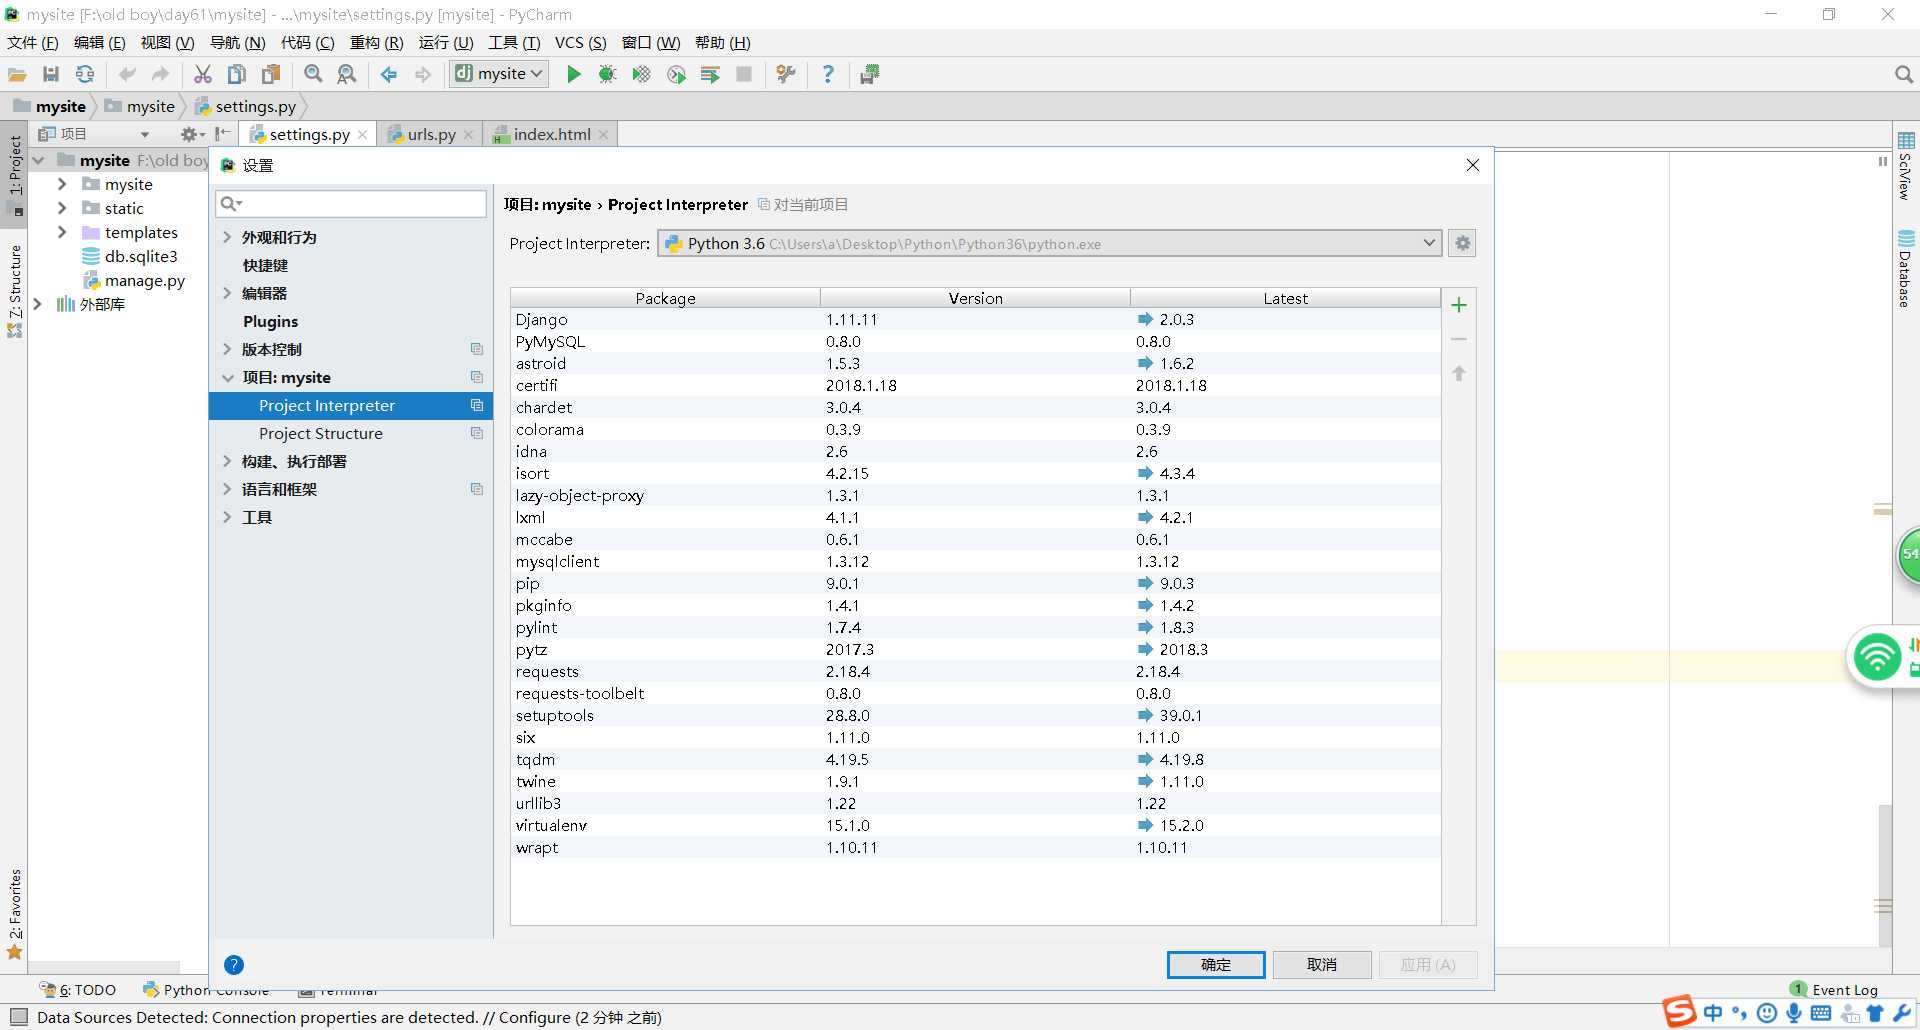The width and height of the screenshot is (1920, 1030).
Task: Start debugging with the bug icon
Action: 607,74
